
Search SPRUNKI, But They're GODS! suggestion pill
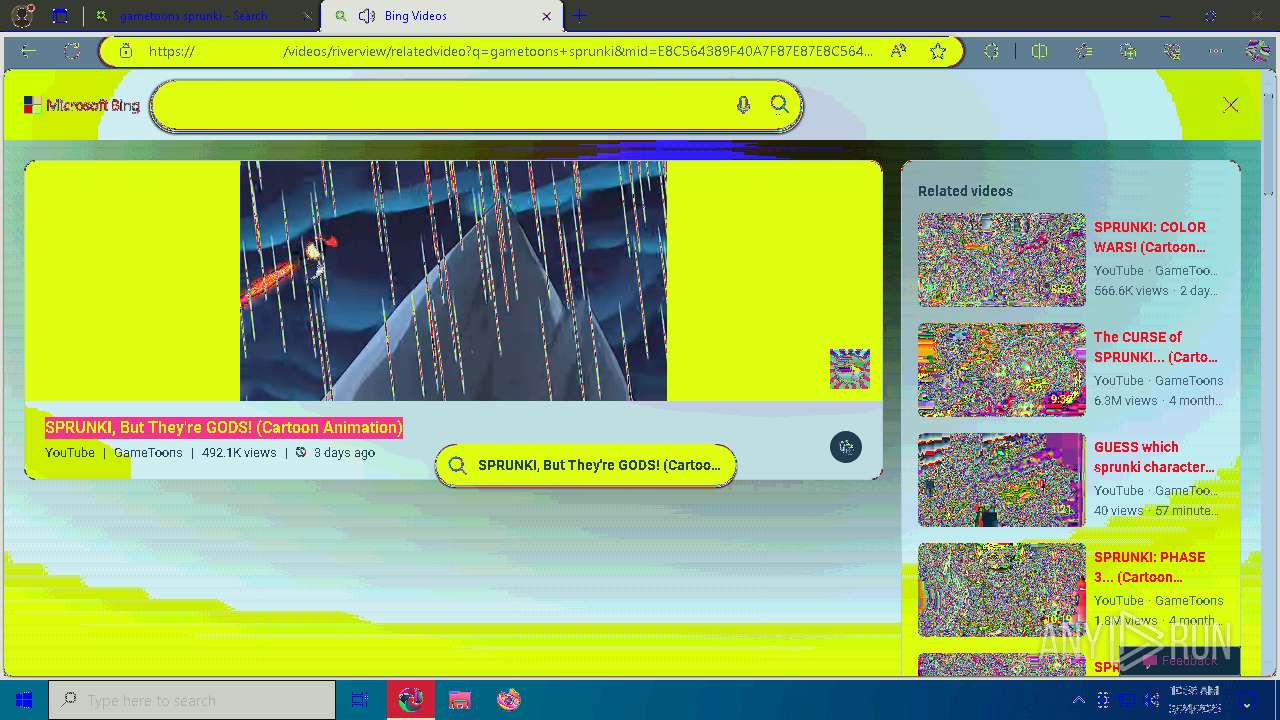[x=586, y=465]
